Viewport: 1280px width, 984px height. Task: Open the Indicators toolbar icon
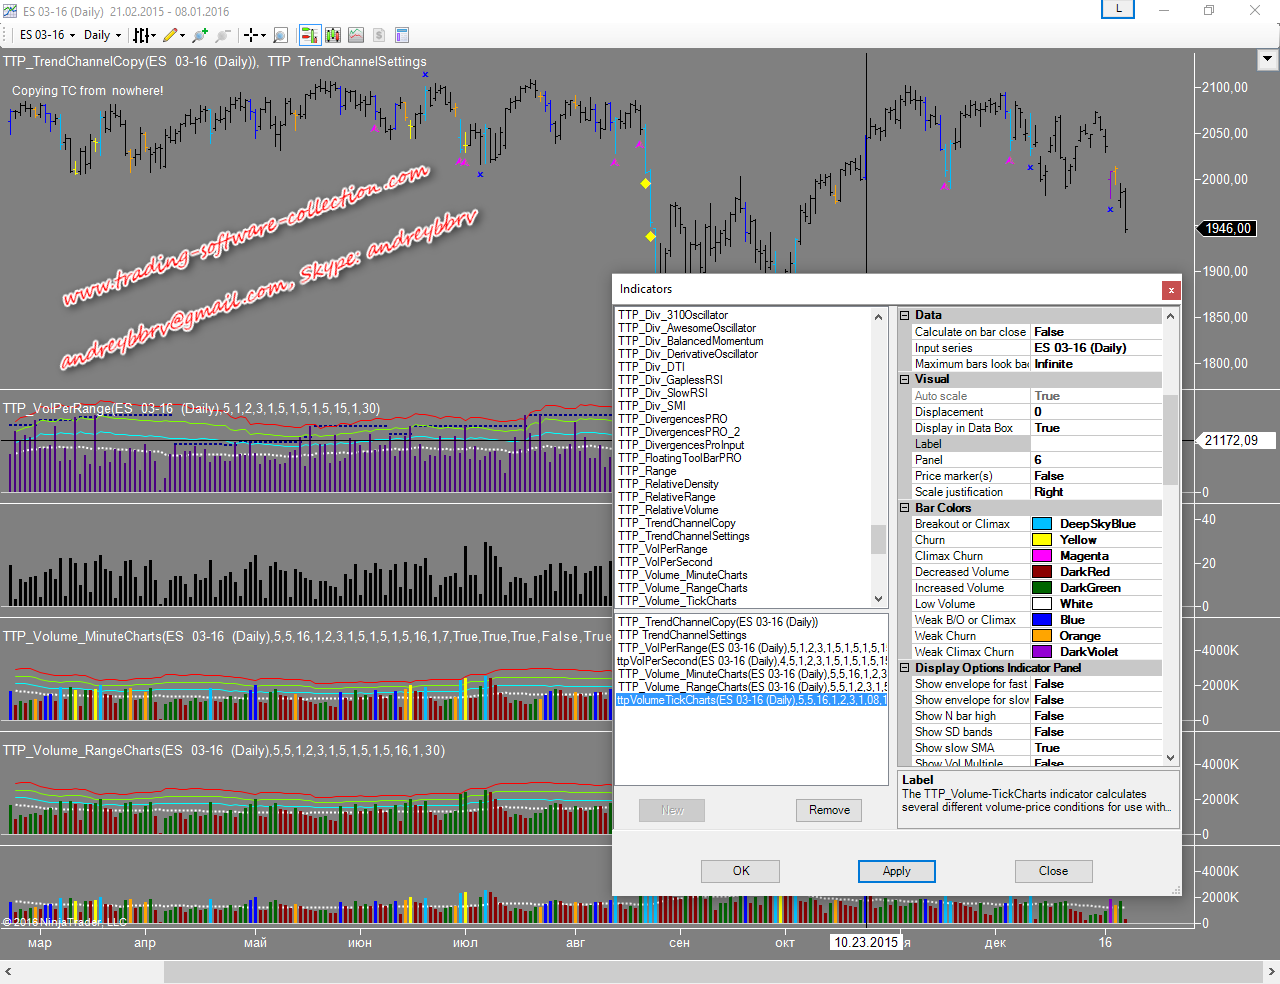point(356,35)
